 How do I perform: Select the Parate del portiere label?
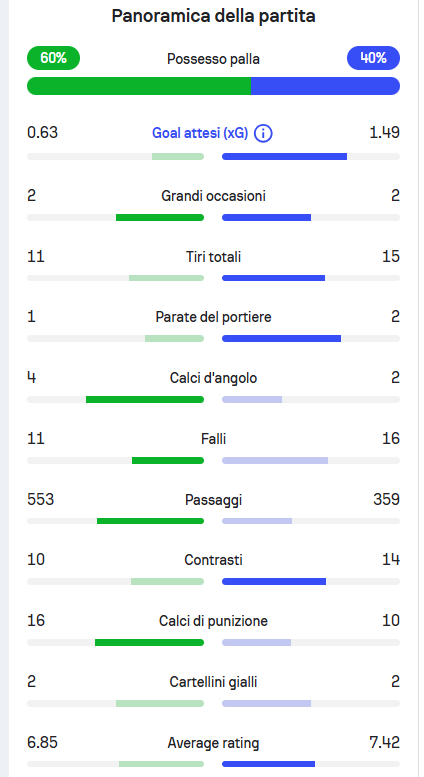click(x=213, y=317)
